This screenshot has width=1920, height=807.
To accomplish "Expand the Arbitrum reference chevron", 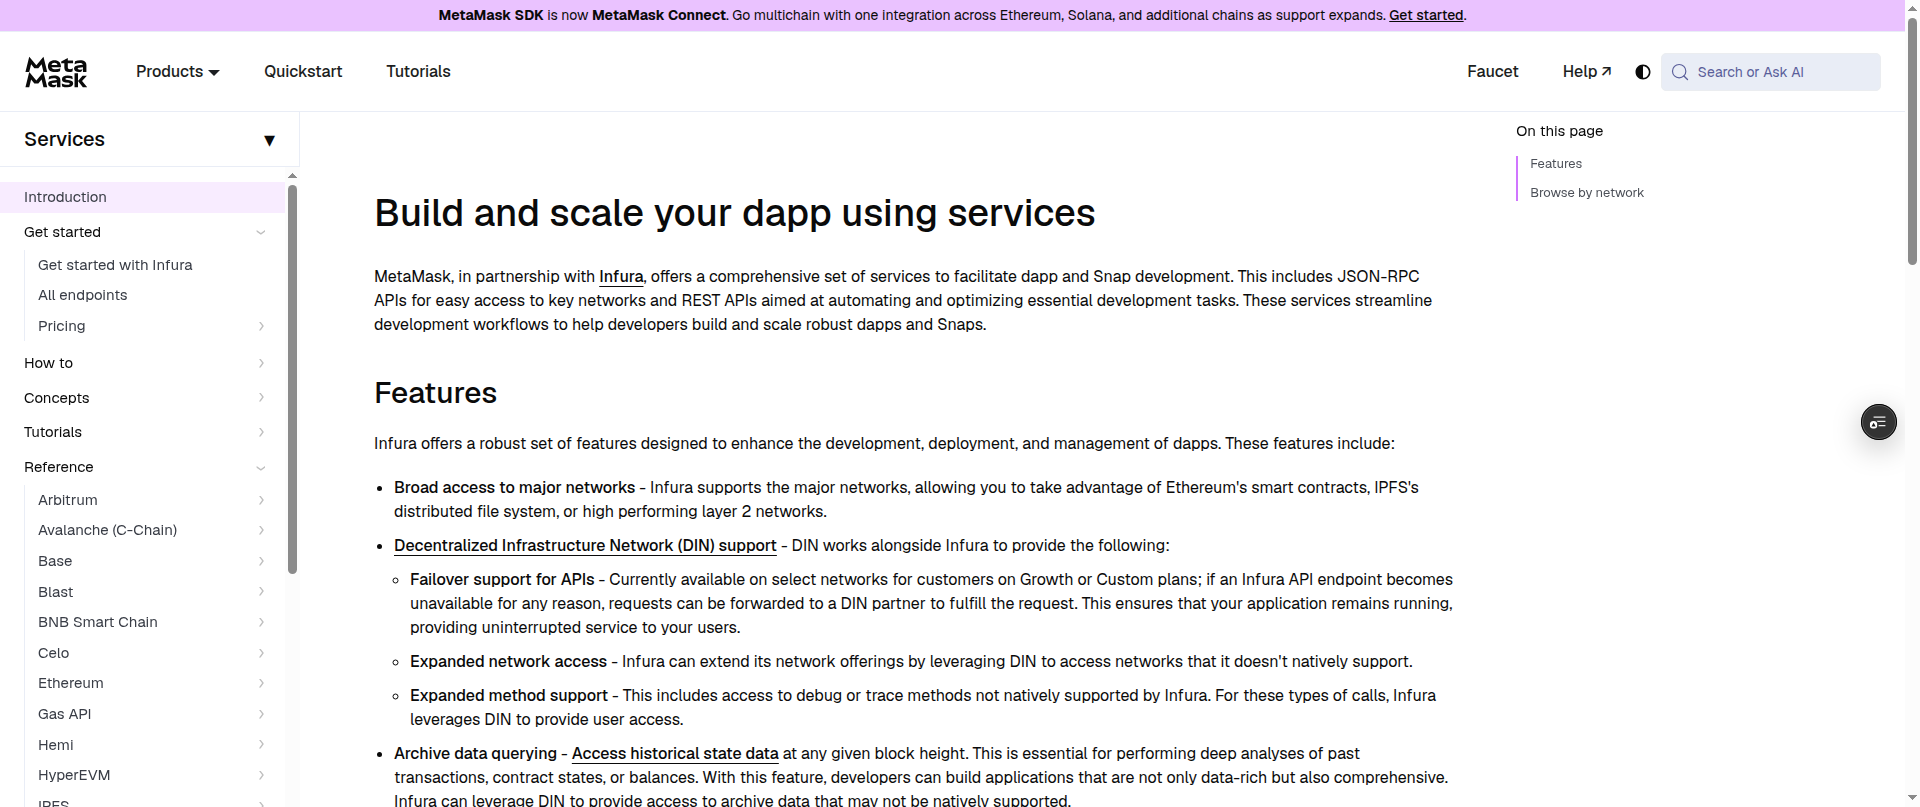I will click(261, 500).
